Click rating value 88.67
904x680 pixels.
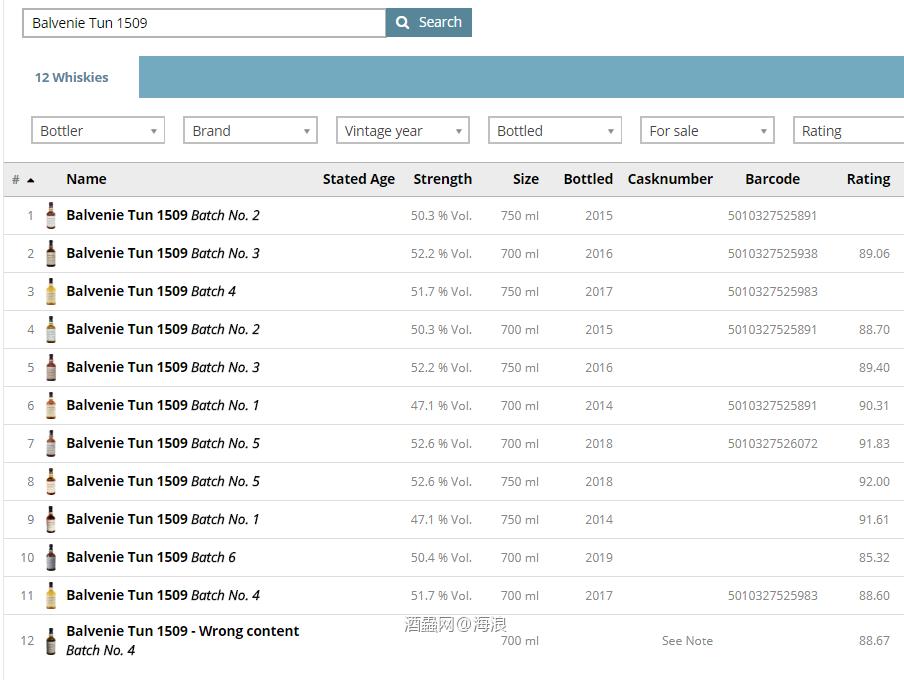tap(874, 641)
